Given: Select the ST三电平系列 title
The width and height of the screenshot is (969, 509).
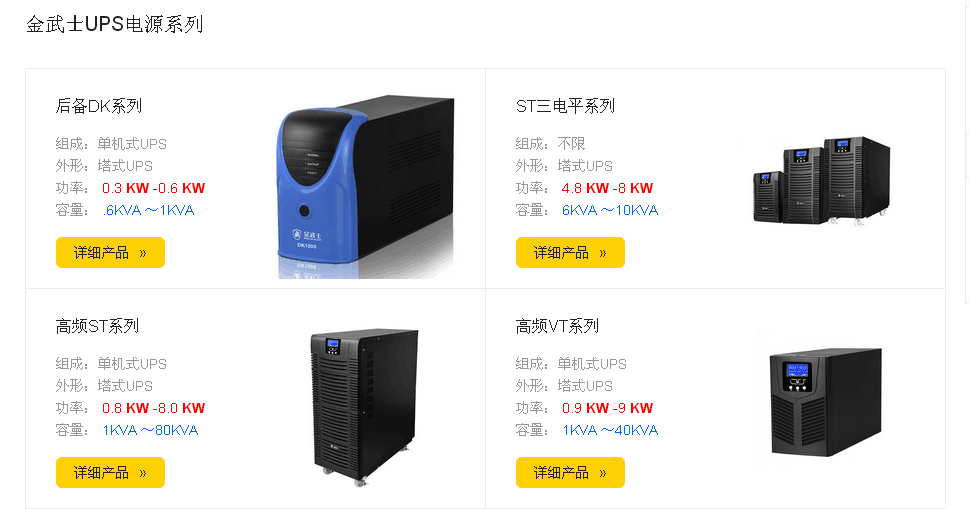Looking at the screenshot, I should tap(565, 106).
